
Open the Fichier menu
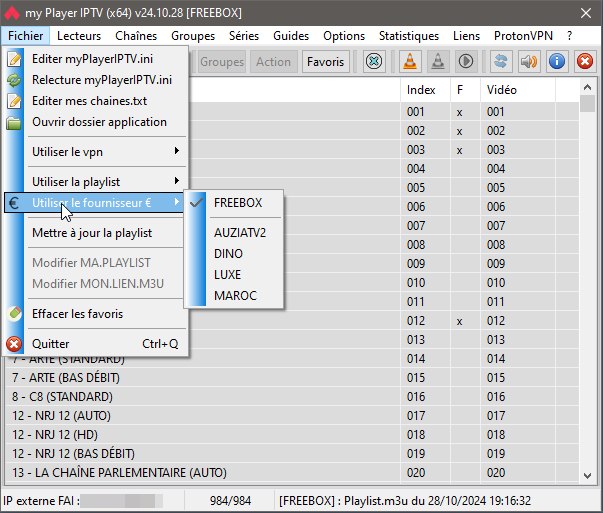(25, 36)
